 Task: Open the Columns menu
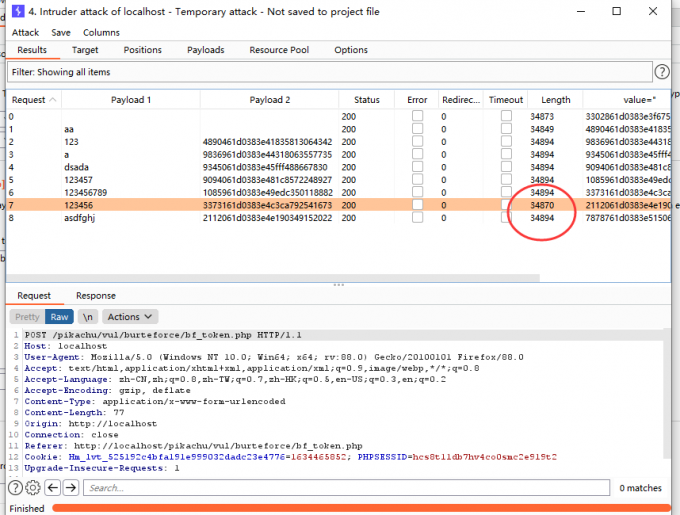[101, 33]
